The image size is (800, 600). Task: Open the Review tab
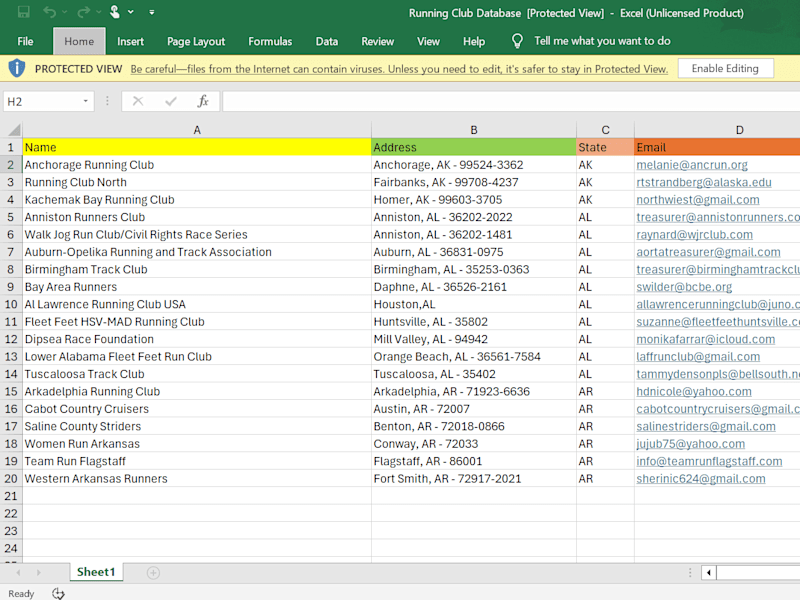click(x=378, y=41)
